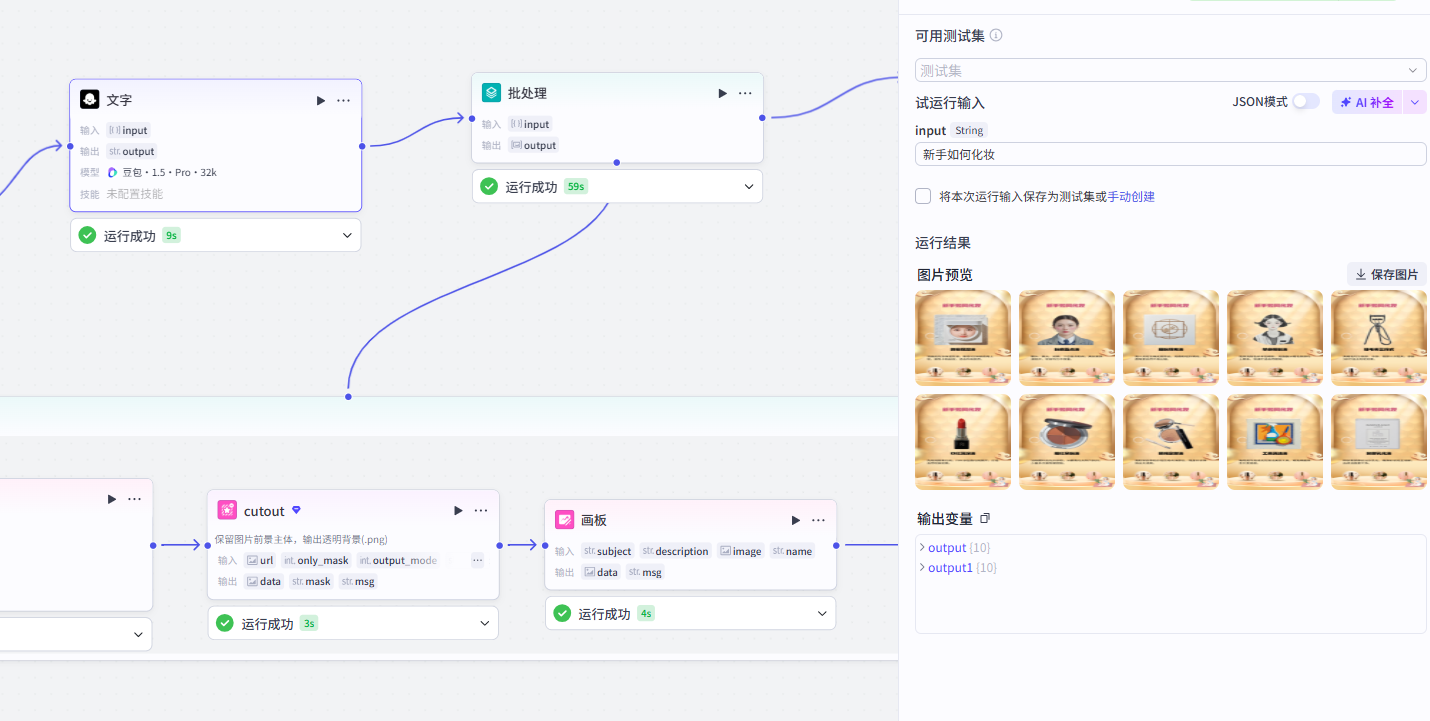The image size is (1430, 721).
Task: Open the 测试集 link in save option
Action: (1078, 196)
